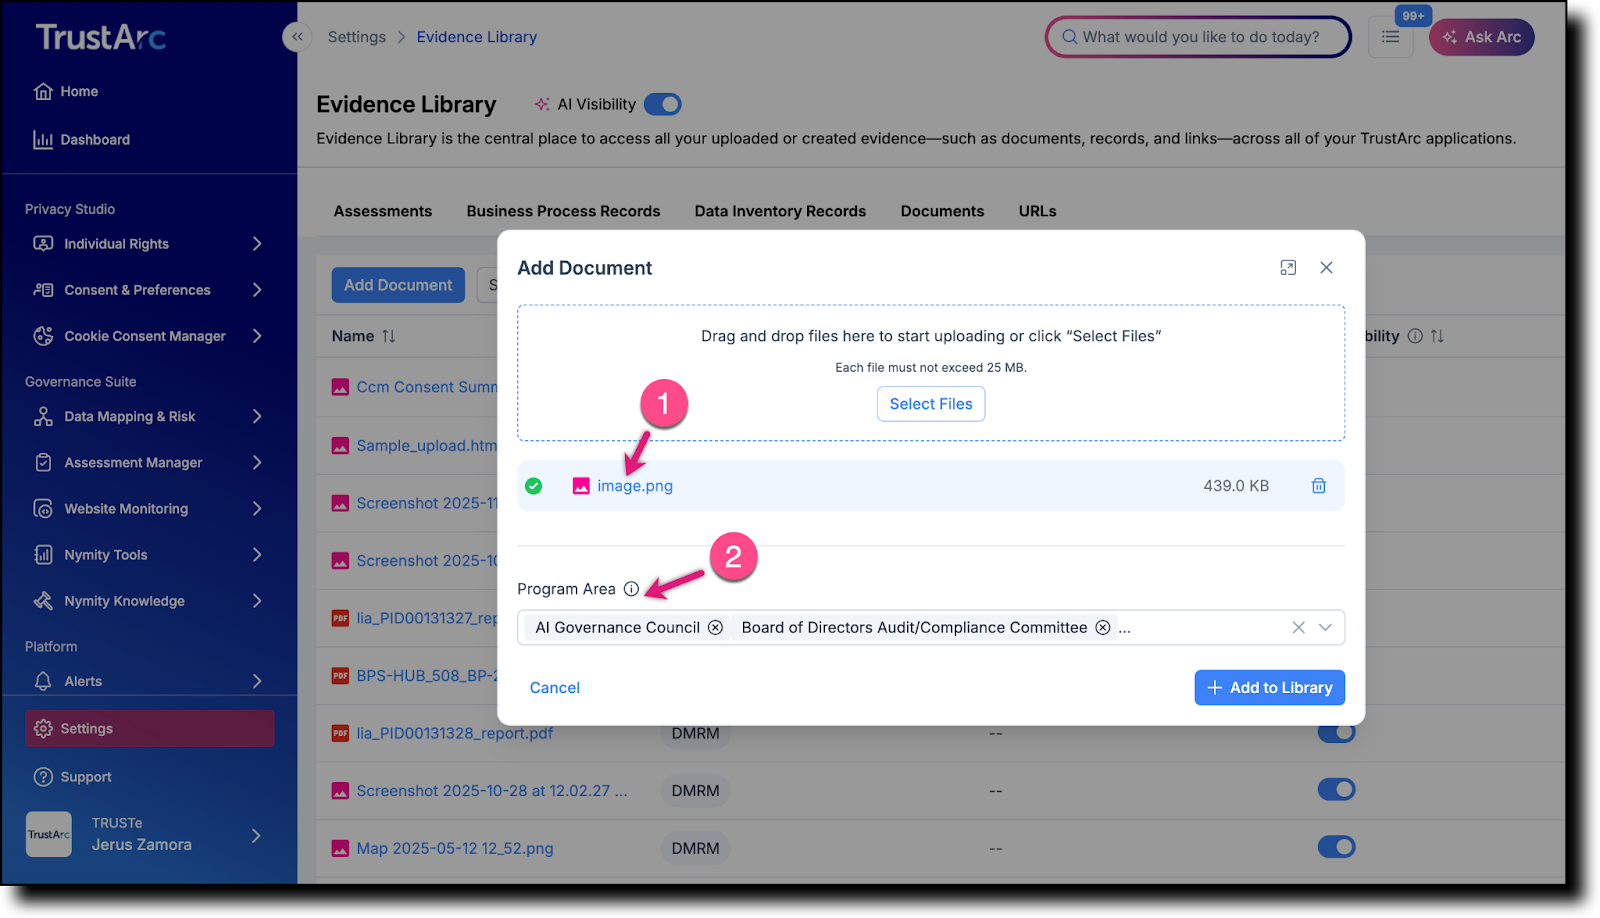Switch to the URLs tab
1600x918 pixels.
1037,212
